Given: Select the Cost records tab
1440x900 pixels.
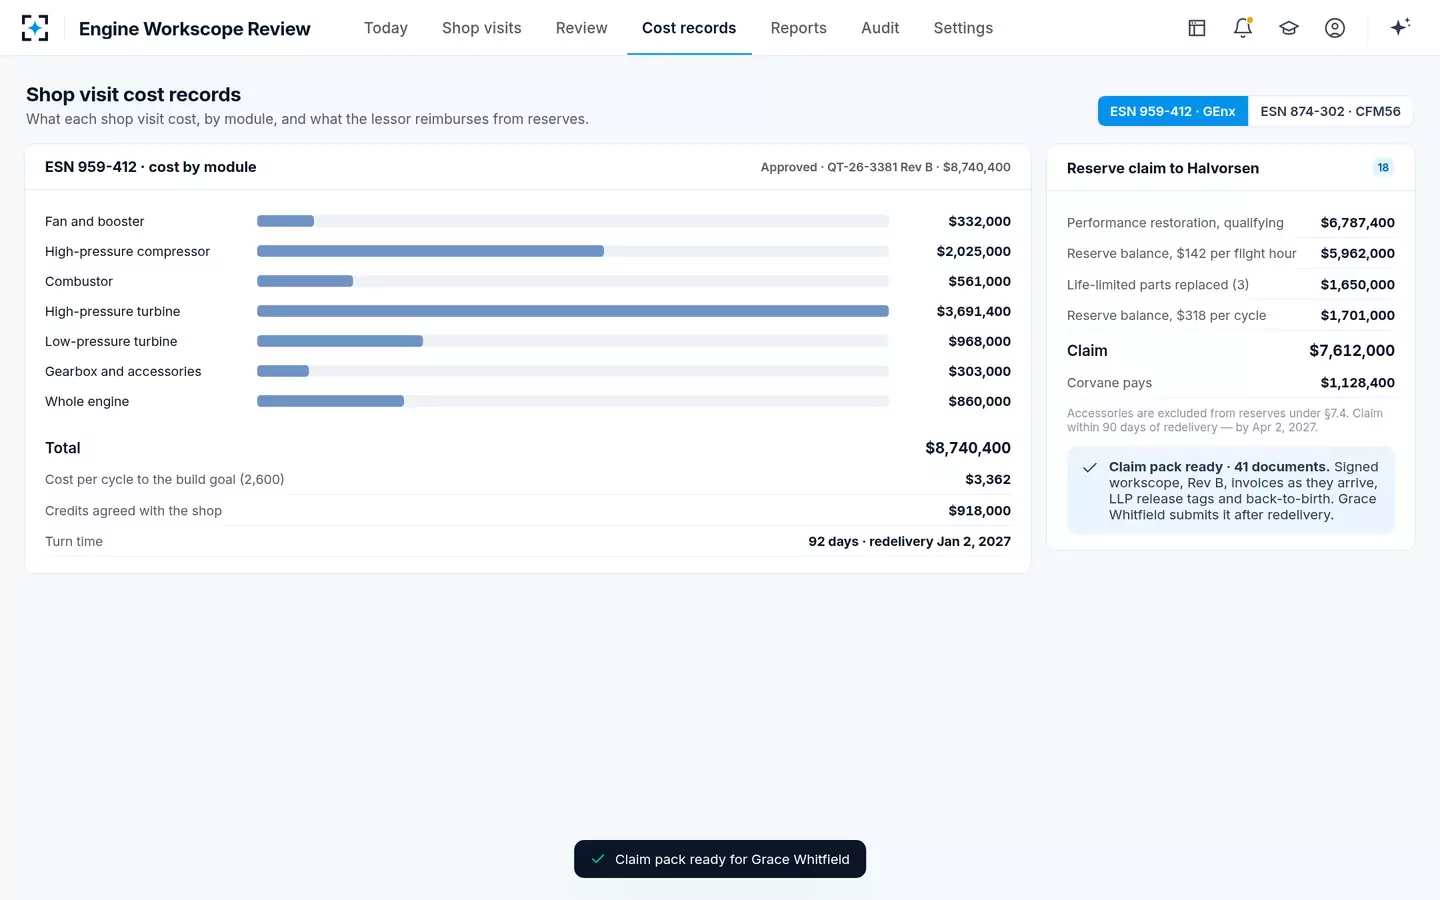Looking at the screenshot, I should click(689, 28).
